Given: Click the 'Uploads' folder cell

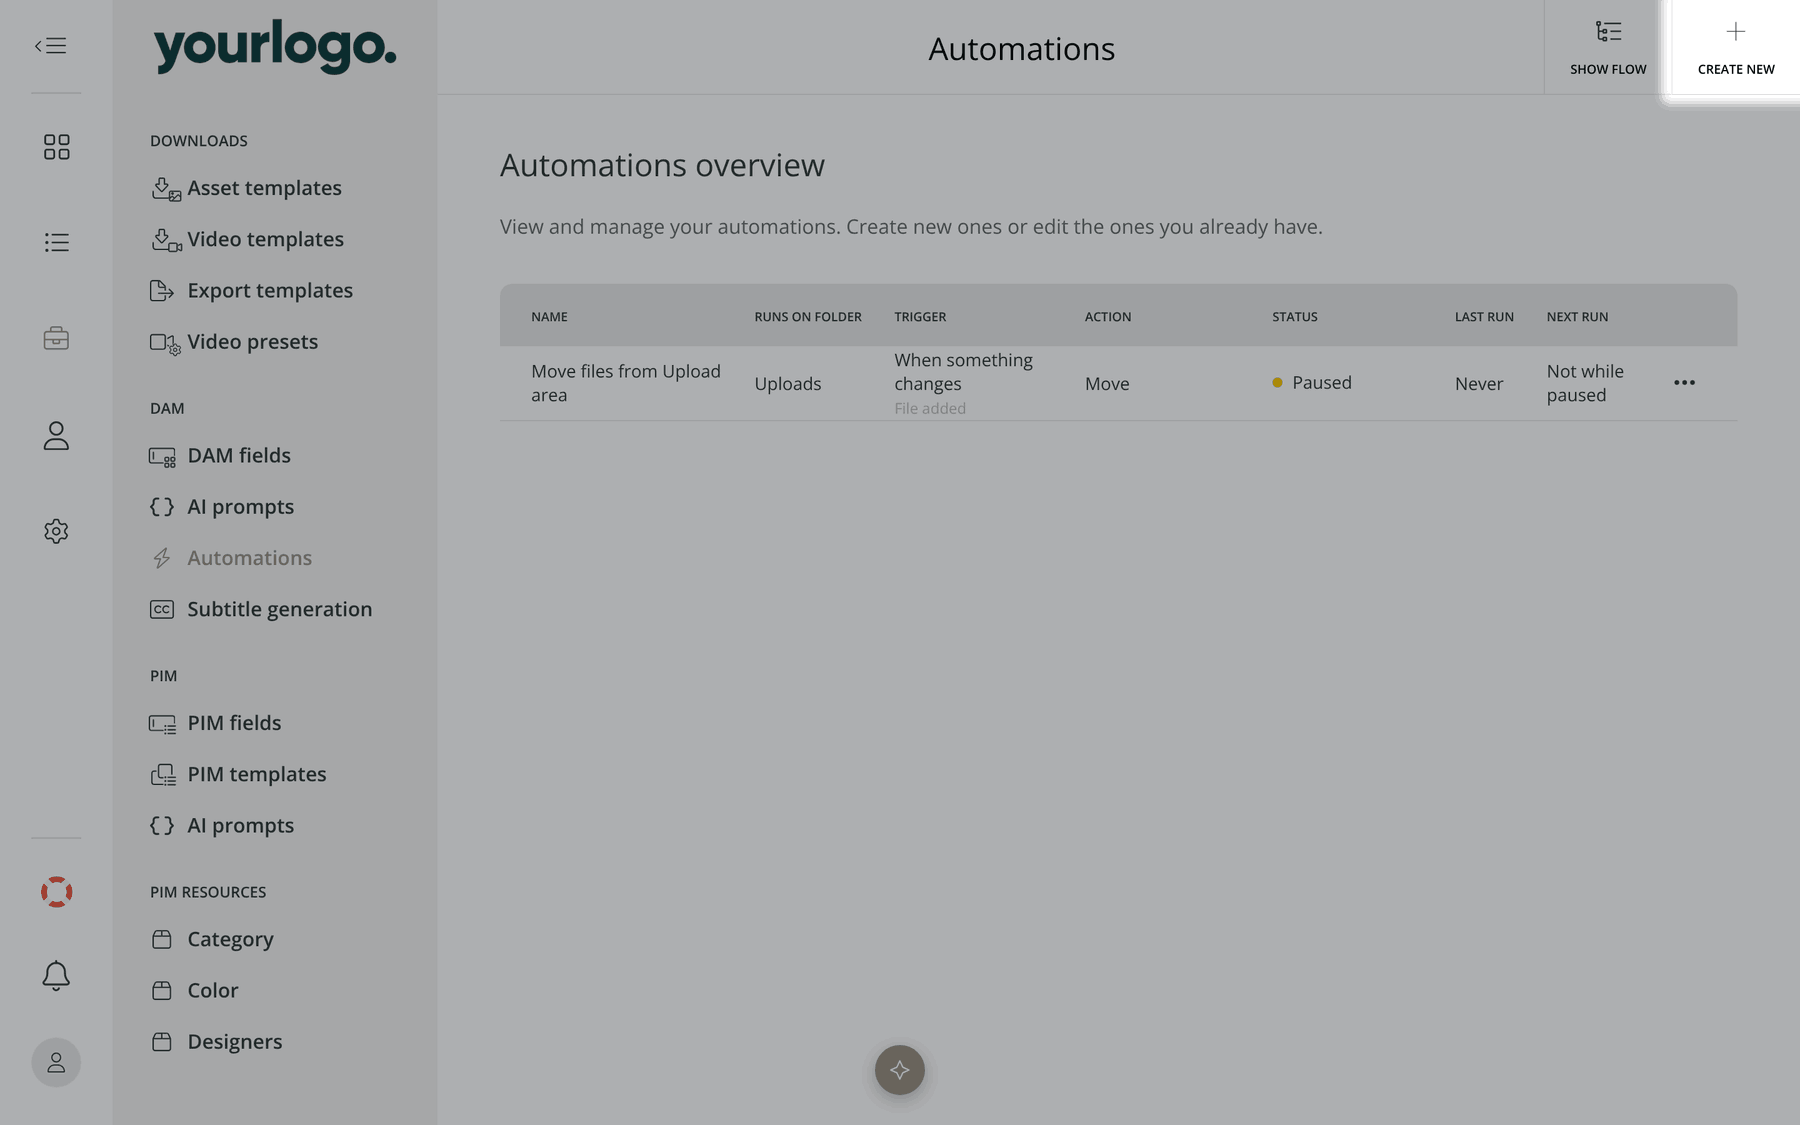Looking at the screenshot, I should coord(788,384).
